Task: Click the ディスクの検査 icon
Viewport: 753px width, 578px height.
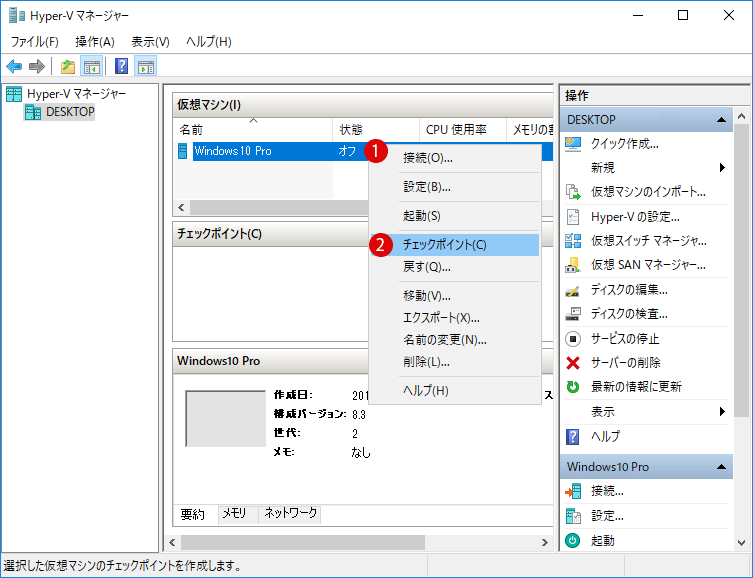Action: click(573, 314)
